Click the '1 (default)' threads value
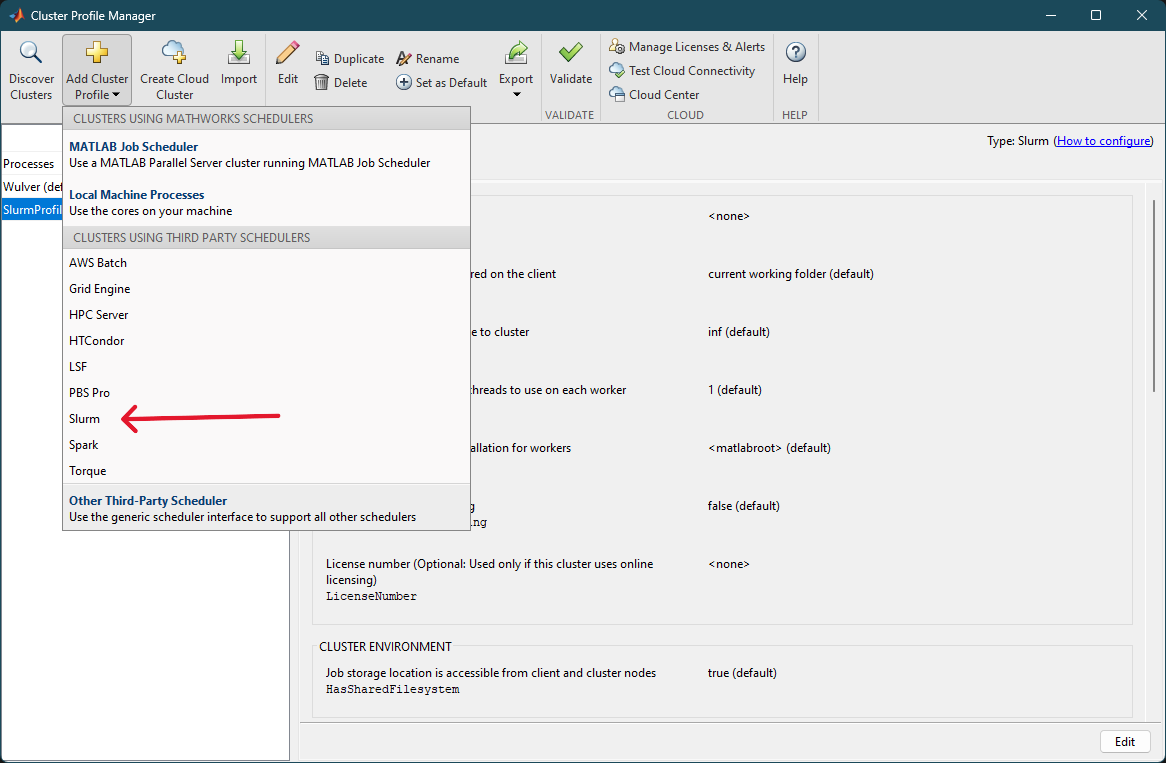Viewport: 1166px width, 763px height. [735, 390]
